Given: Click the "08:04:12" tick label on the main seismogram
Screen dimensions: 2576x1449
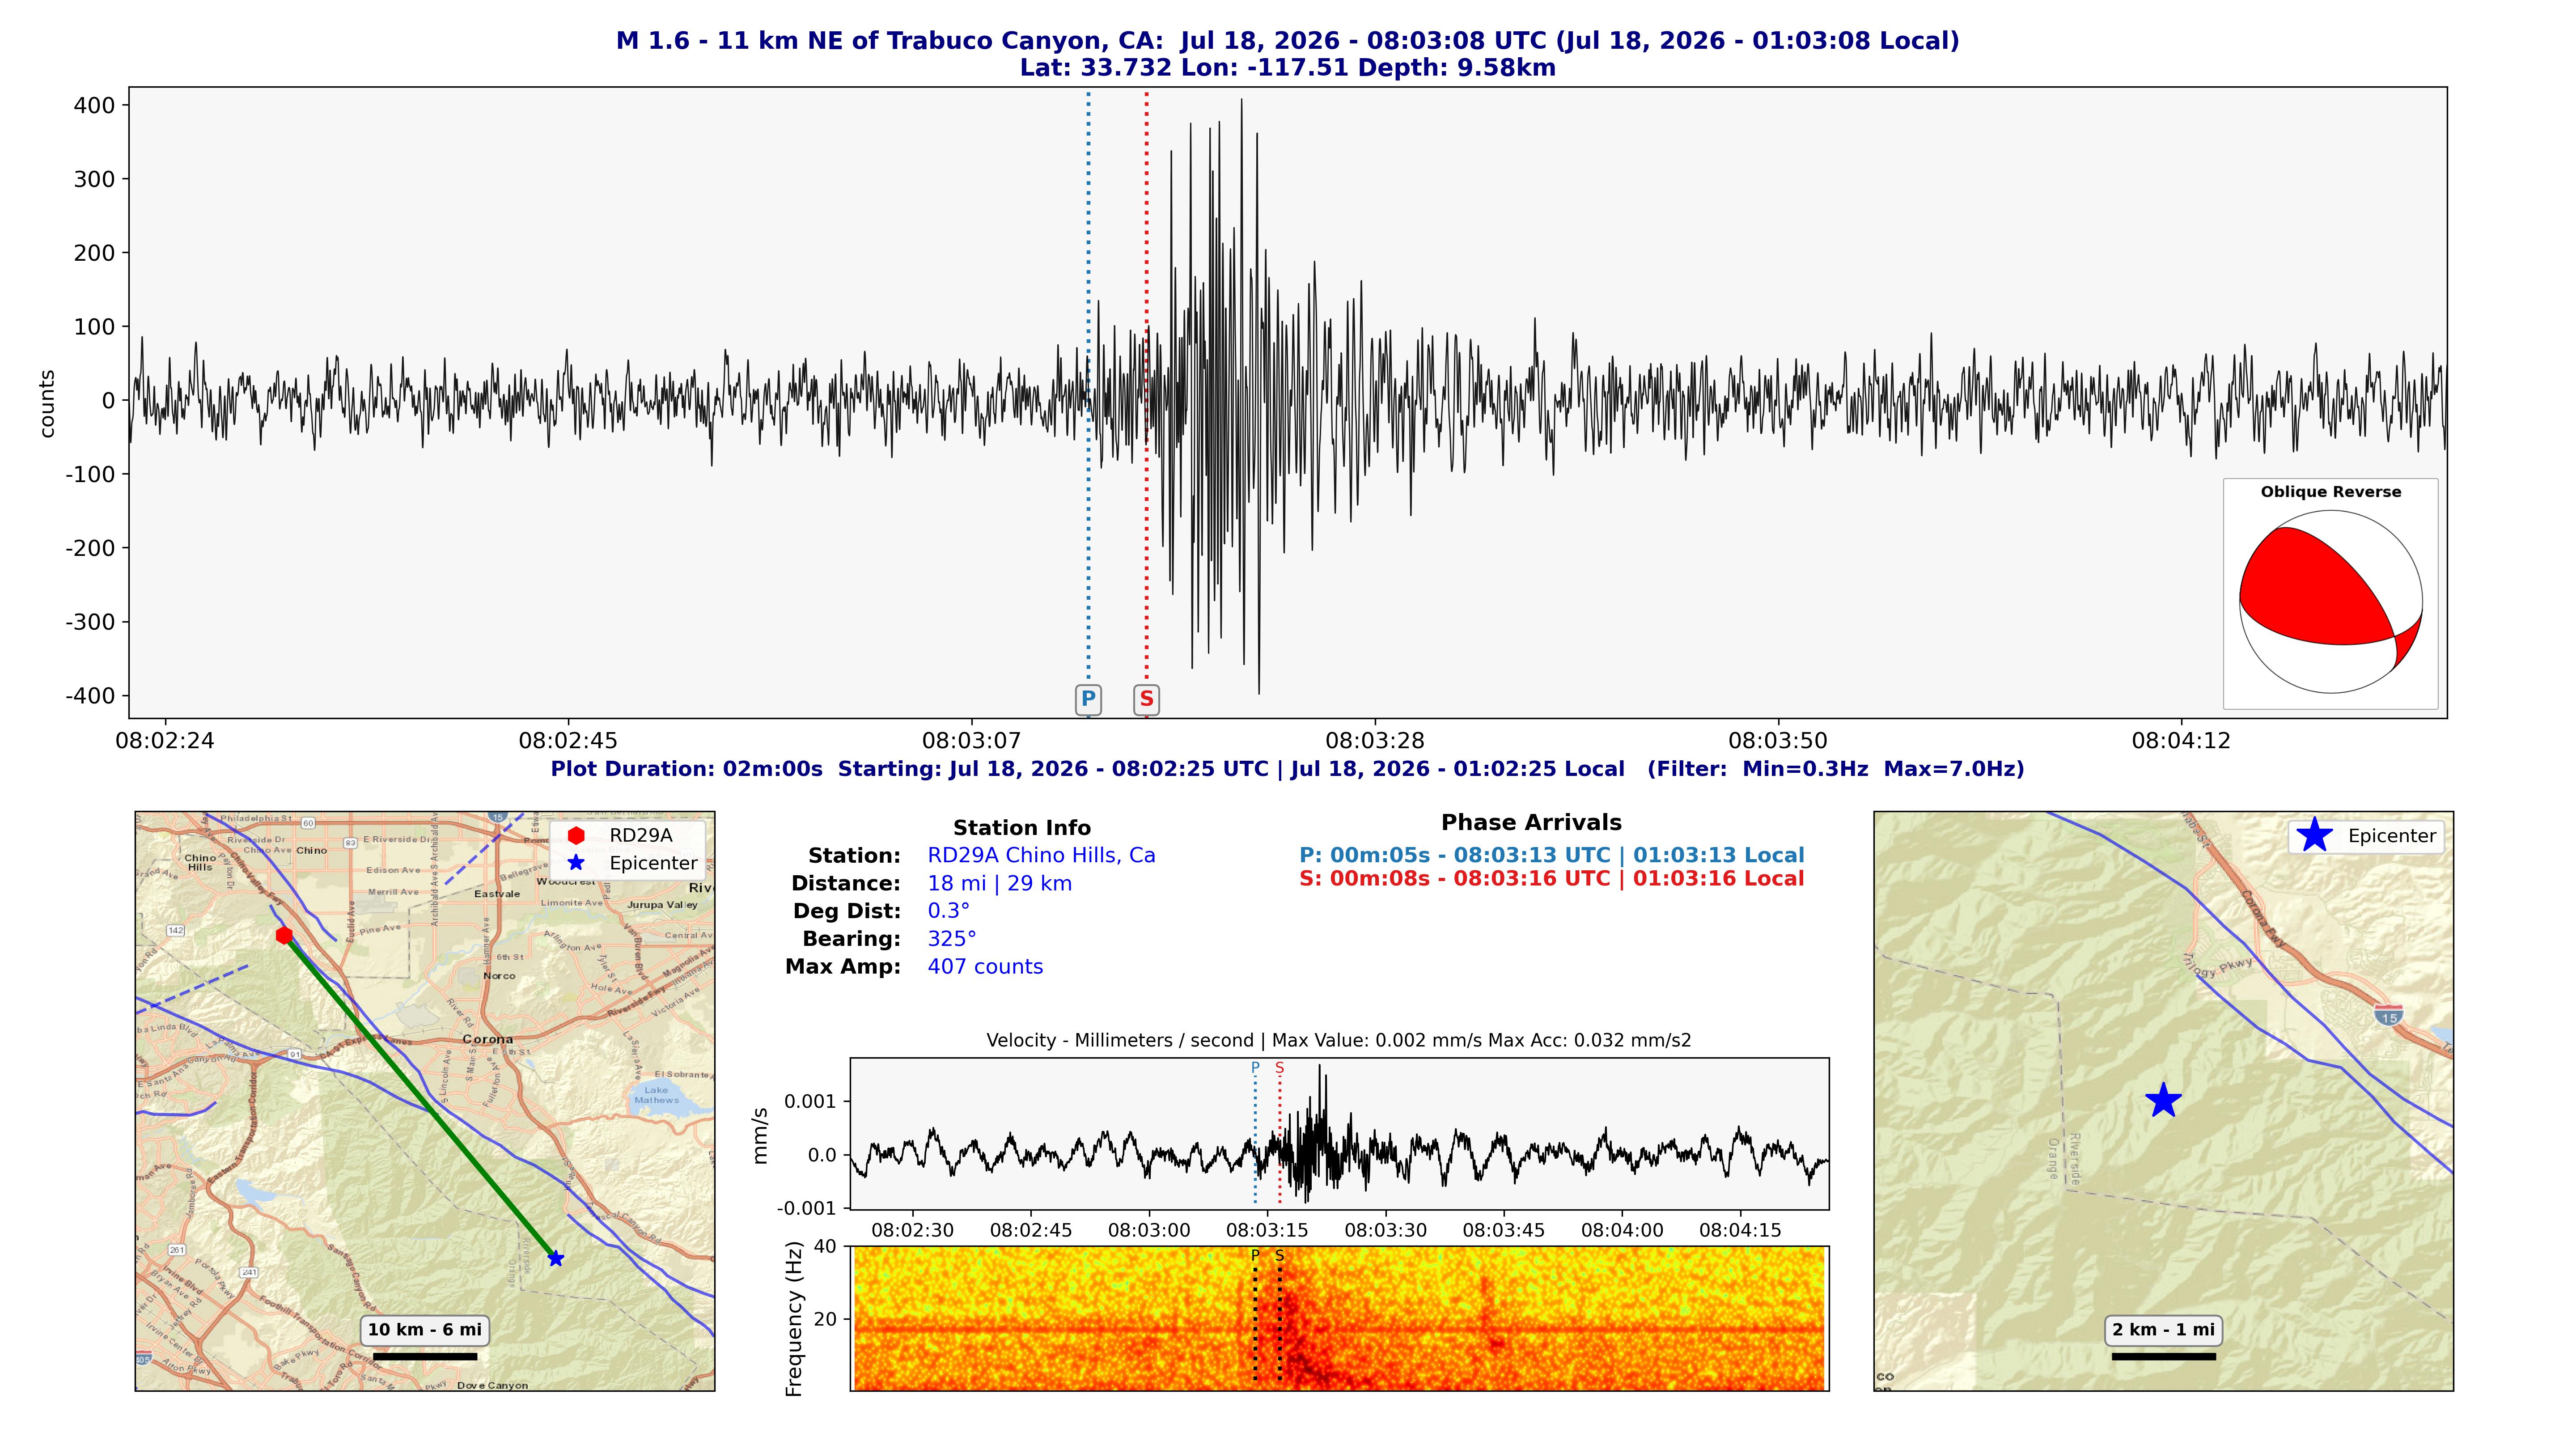Looking at the screenshot, I should point(2181,741).
